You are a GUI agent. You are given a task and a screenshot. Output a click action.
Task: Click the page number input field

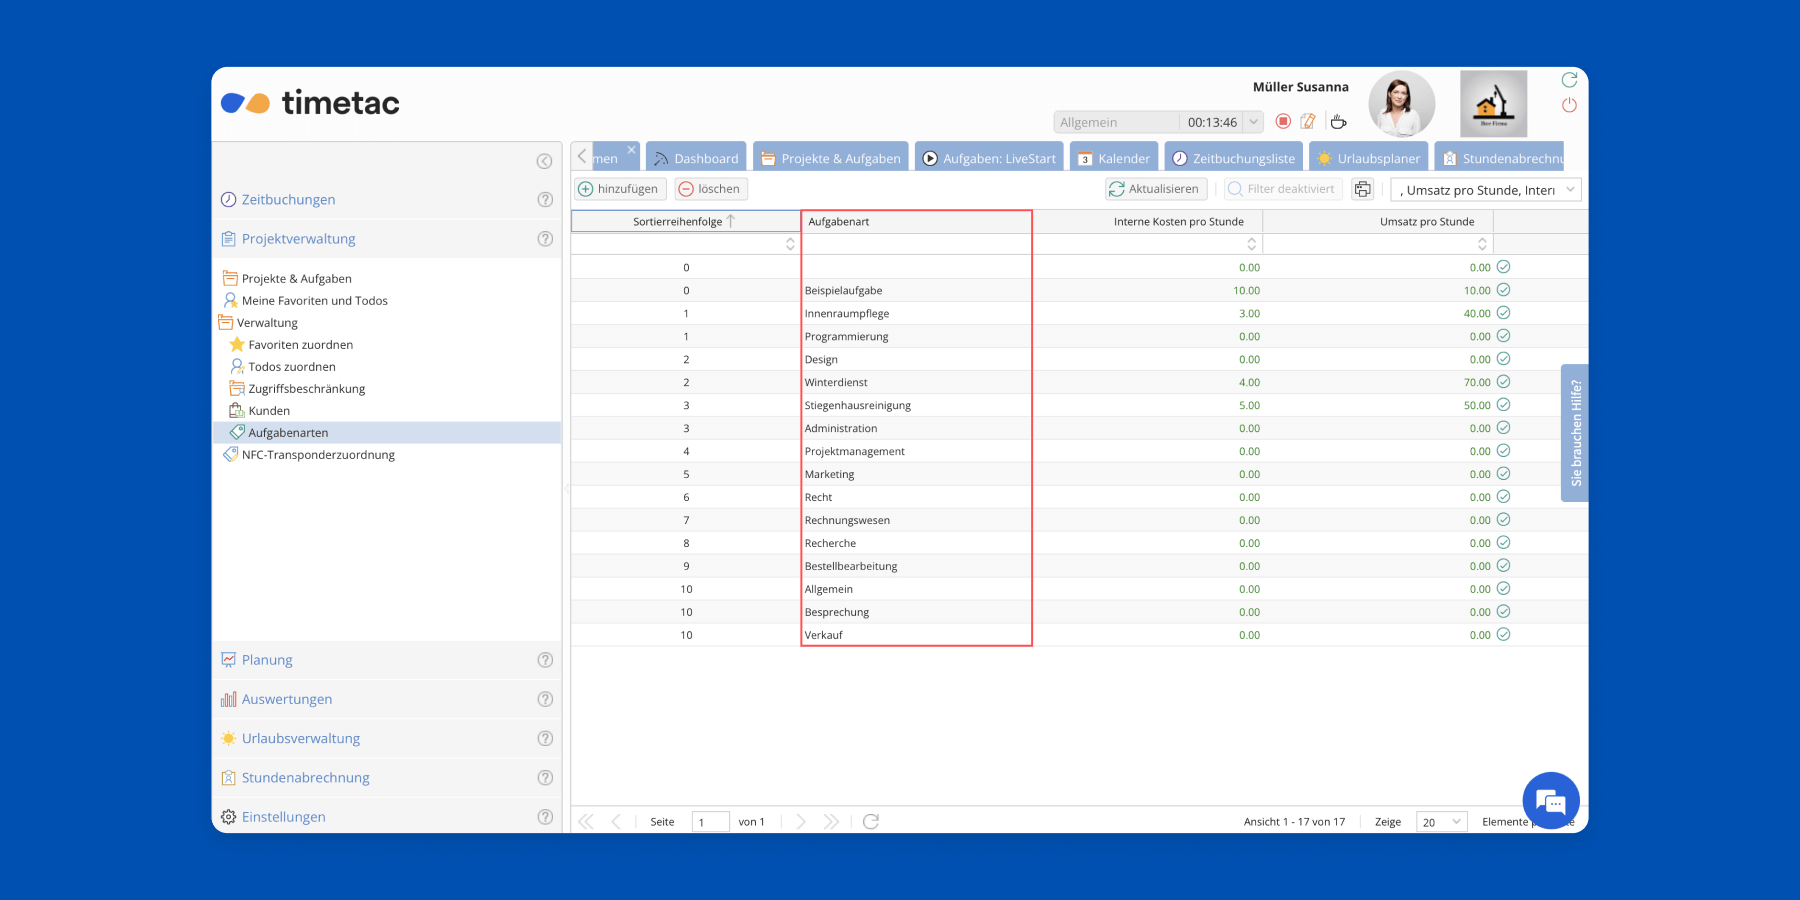click(x=710, y=822)
